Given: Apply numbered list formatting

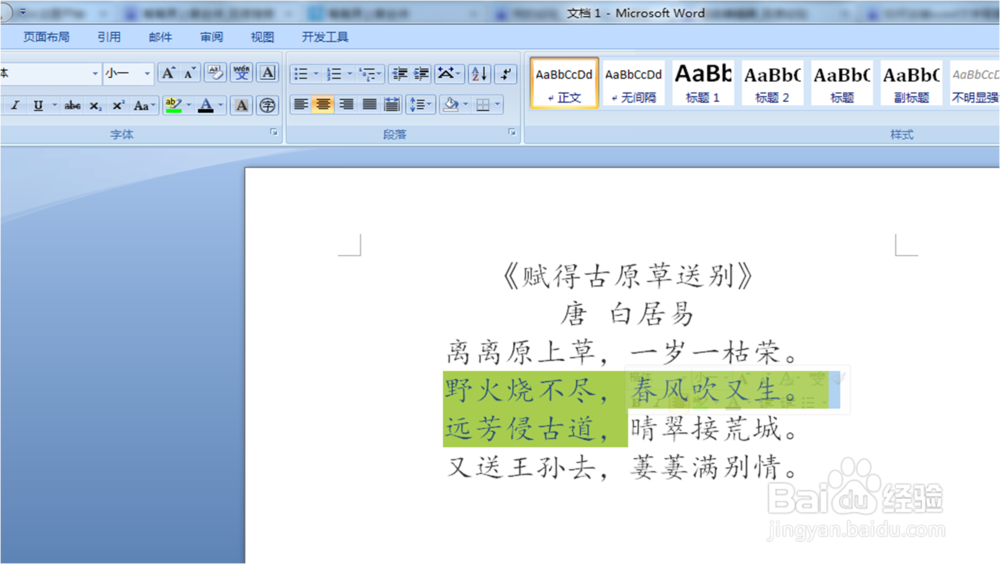Looking at the screenshot, I should pyautogui.click(x=334, y=74).
